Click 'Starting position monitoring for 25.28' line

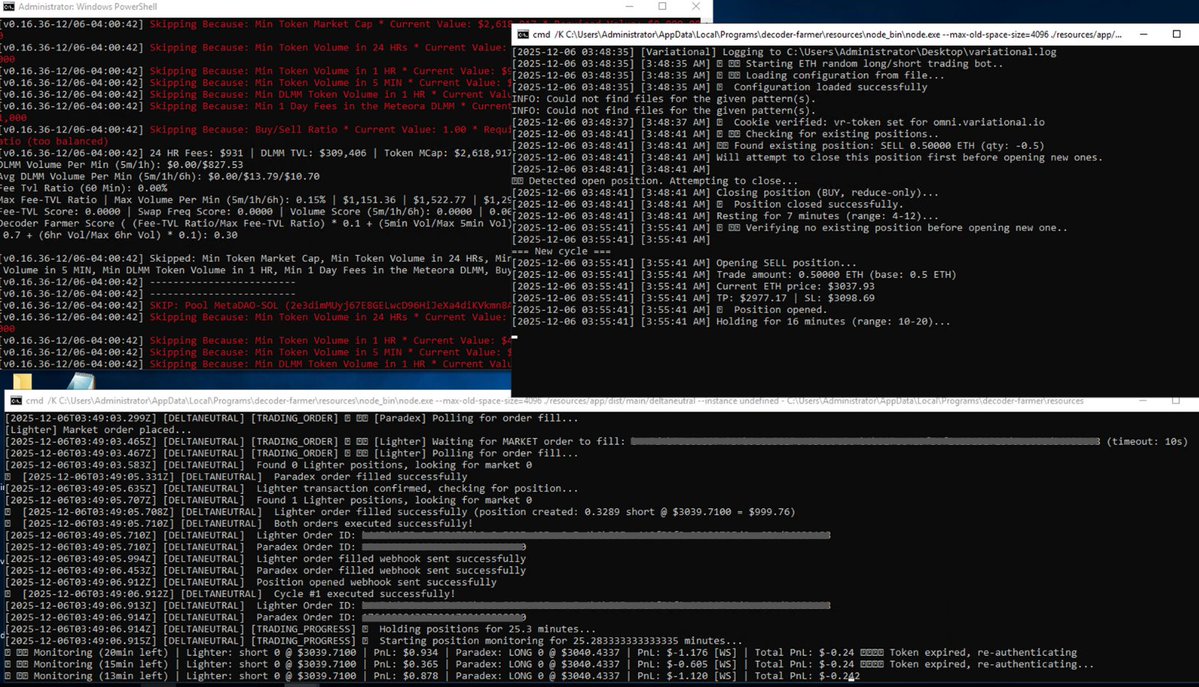tap(373, 640)
